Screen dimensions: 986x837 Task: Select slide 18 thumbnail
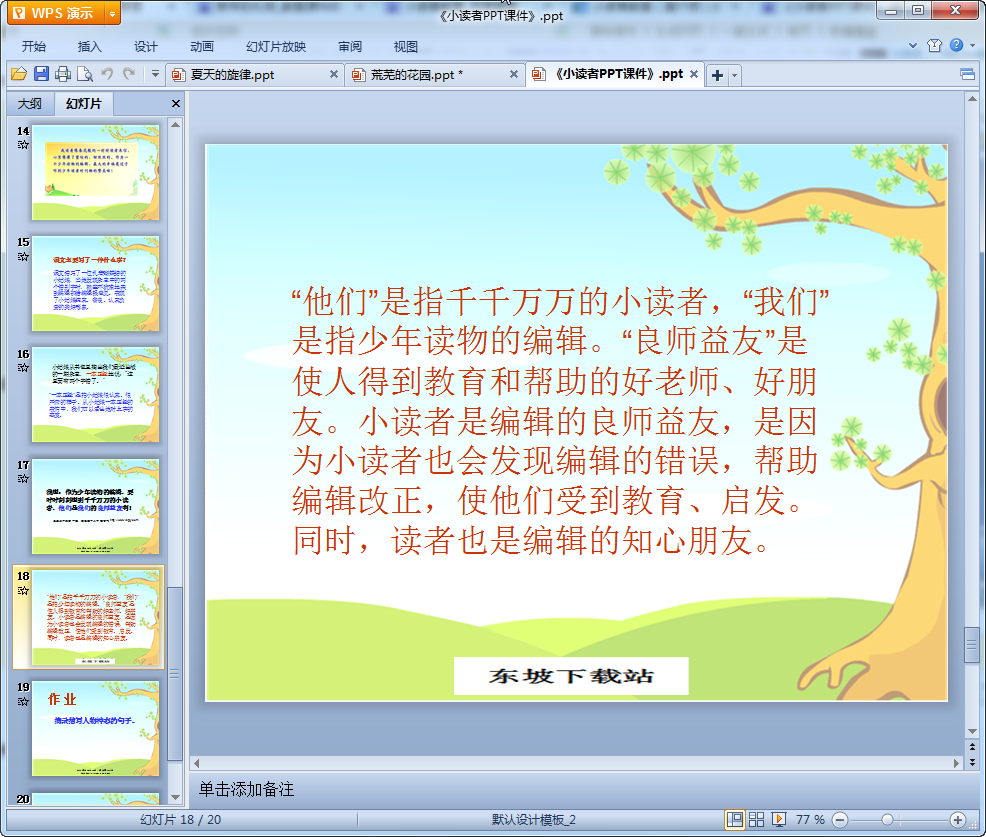96,618
